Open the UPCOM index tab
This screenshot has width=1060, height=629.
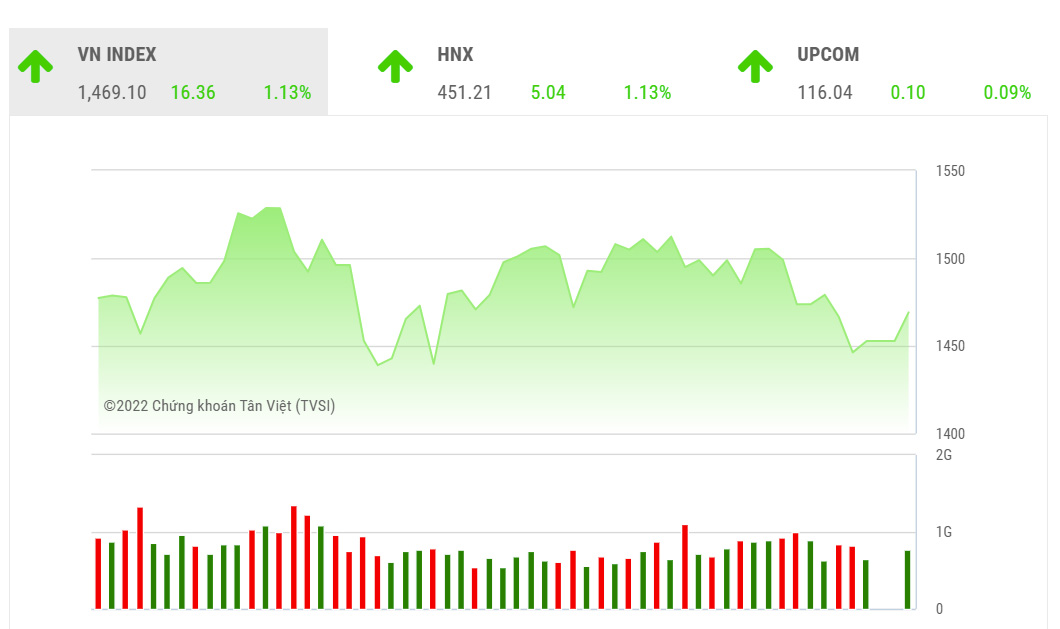(828, 55)
